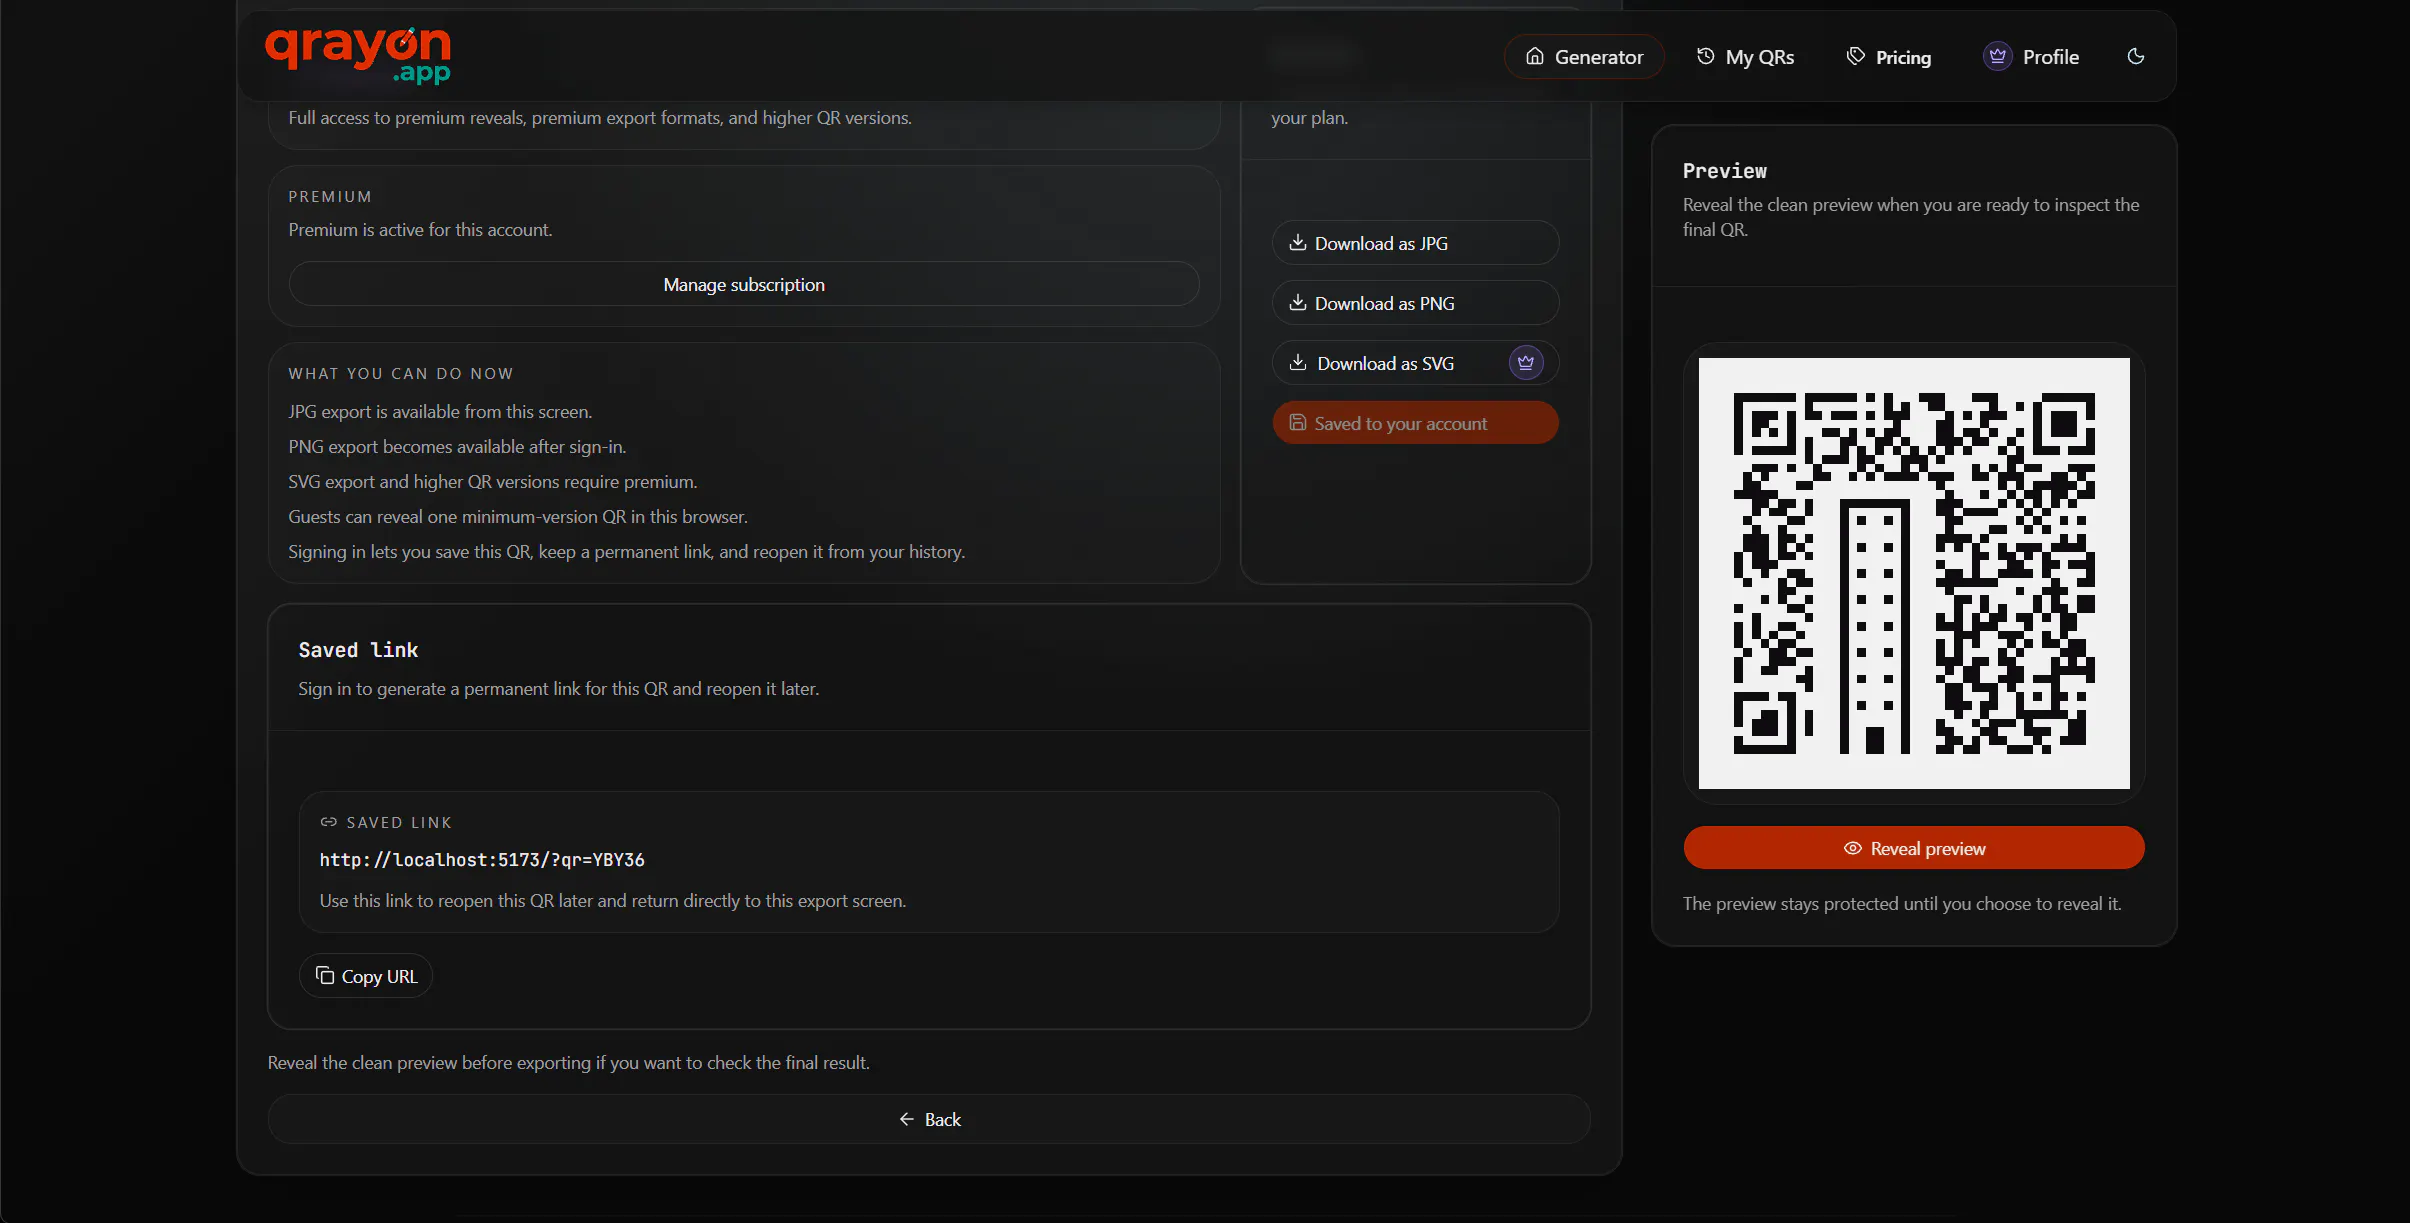Click 'Guests can reveal one minimum-version QR' line

click(518, 517)
